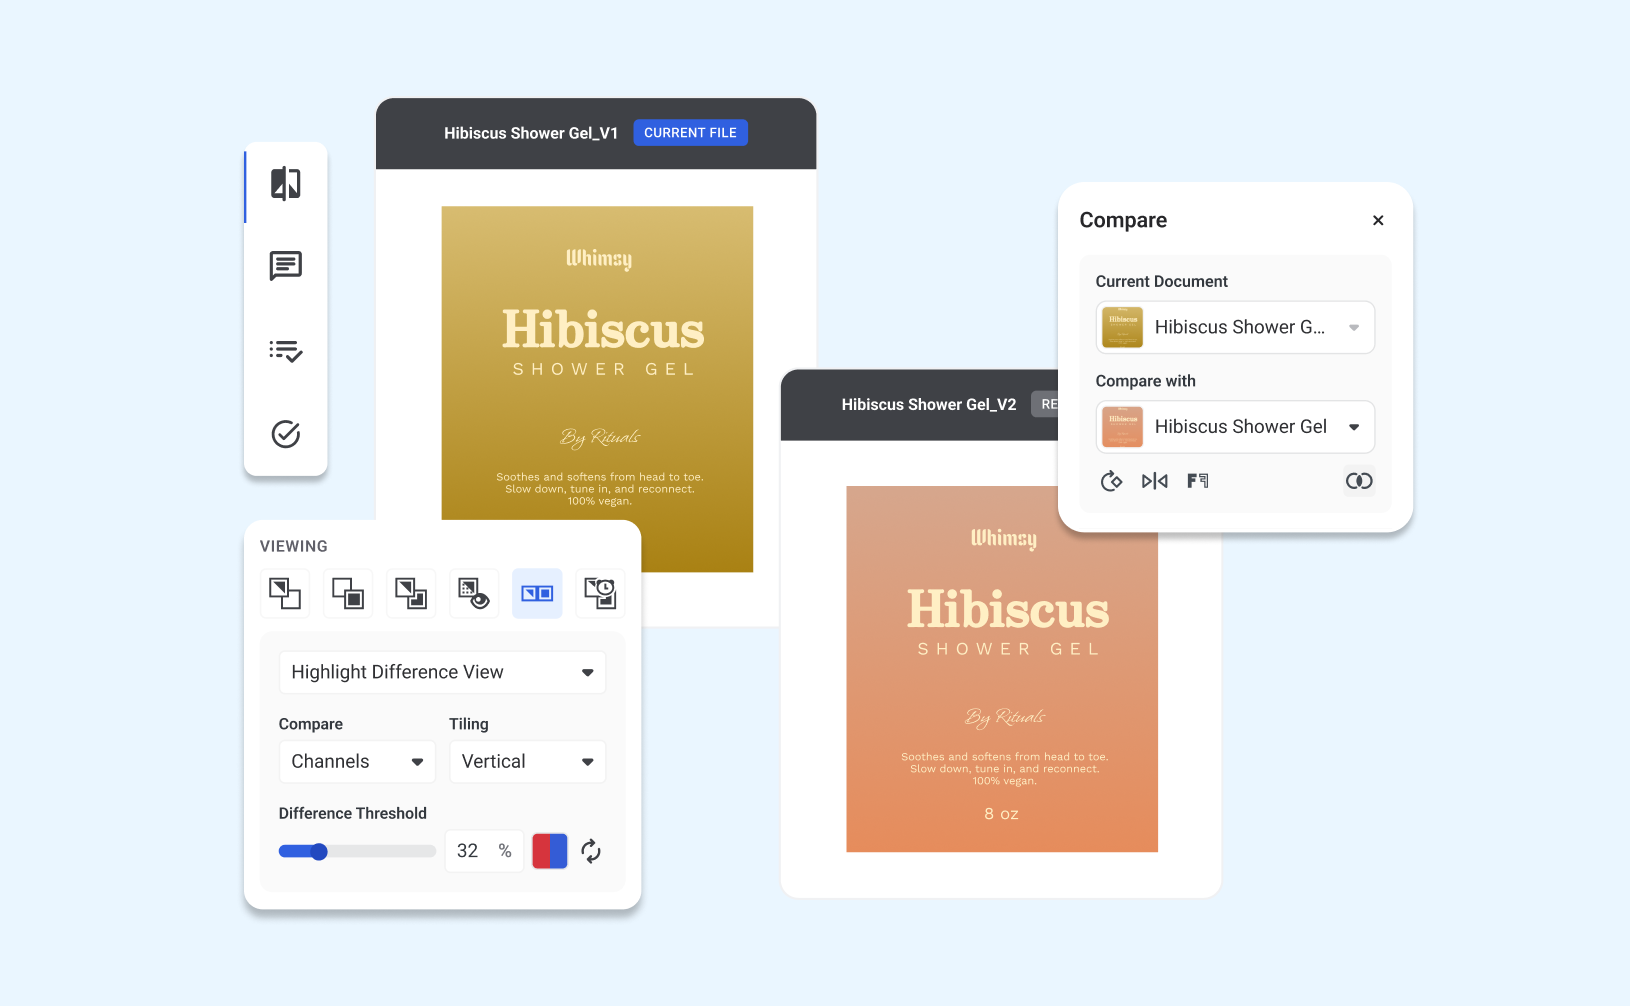The height and width of the screenshot is (1006, 1630).
Task: Open the Compare tool in the sidebar
Action: [286, 183]
